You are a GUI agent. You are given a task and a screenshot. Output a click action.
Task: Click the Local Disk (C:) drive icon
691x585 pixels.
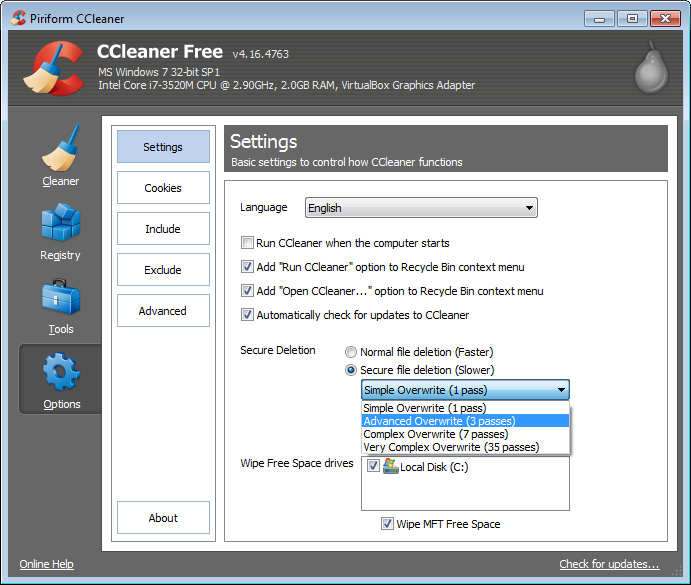coord(390,466)
